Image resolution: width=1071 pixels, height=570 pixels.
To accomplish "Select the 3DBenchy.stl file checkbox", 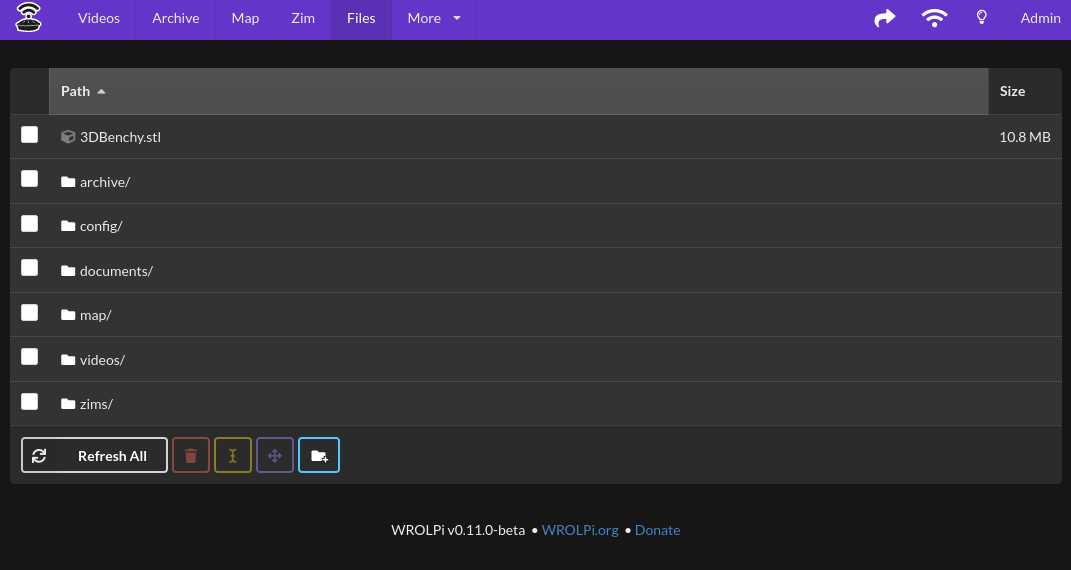I will pyautogui.click(x=30, y=135).
